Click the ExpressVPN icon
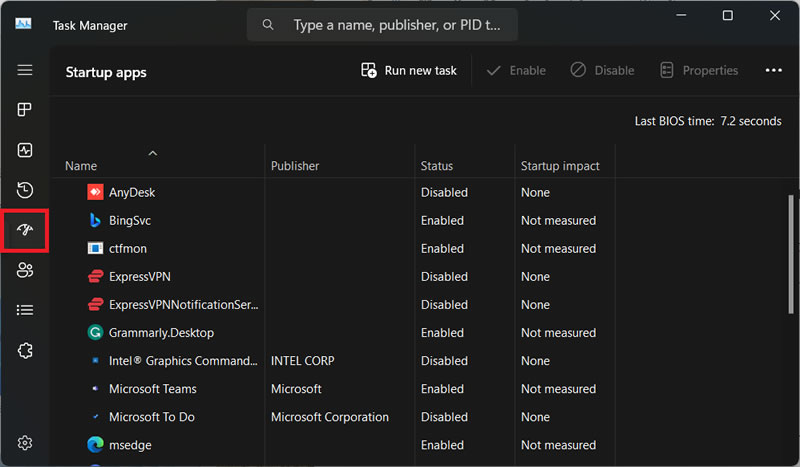 (x=95, y=277)
